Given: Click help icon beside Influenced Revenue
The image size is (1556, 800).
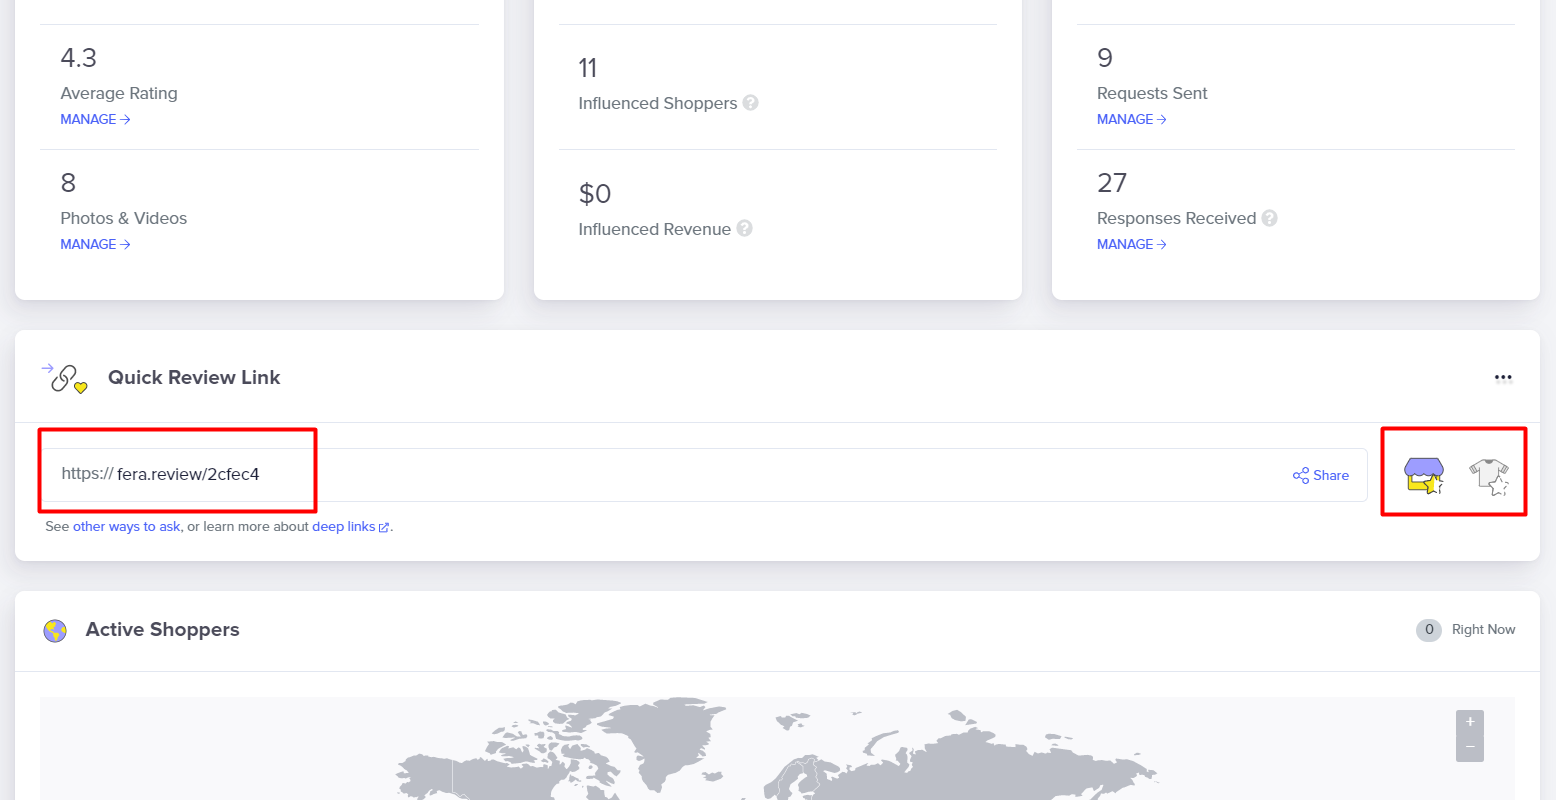Looking at the screenshot, I should [x=745, y=229].
